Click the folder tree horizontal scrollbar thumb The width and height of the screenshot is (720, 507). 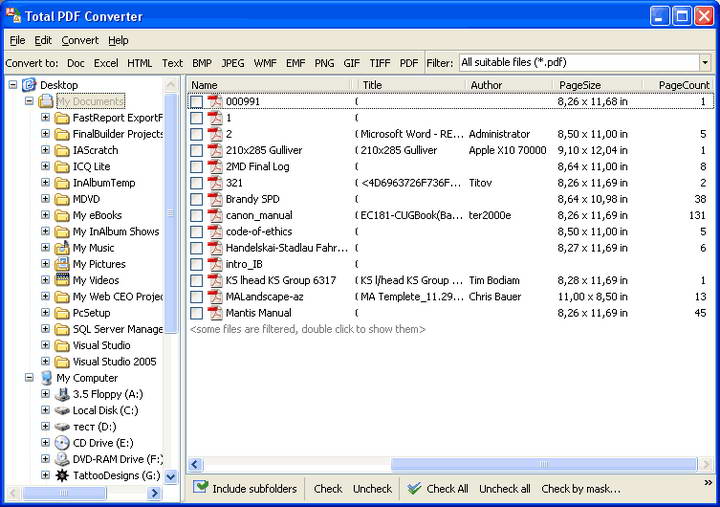coord(64,493)
